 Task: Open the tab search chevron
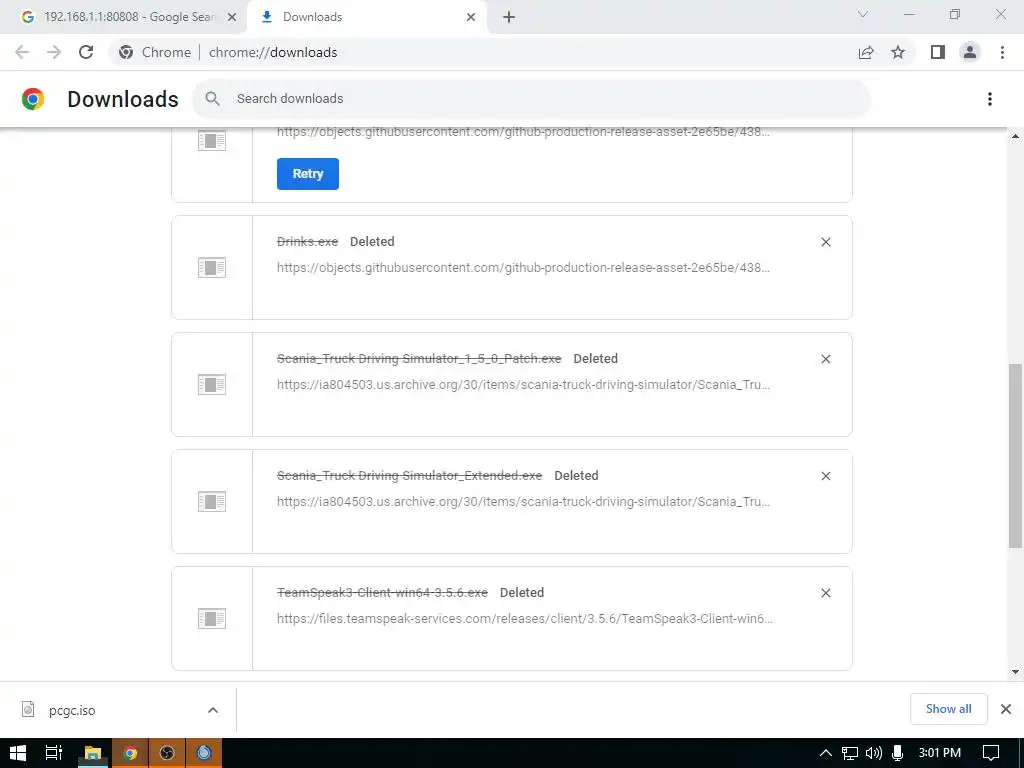(863, 14)
